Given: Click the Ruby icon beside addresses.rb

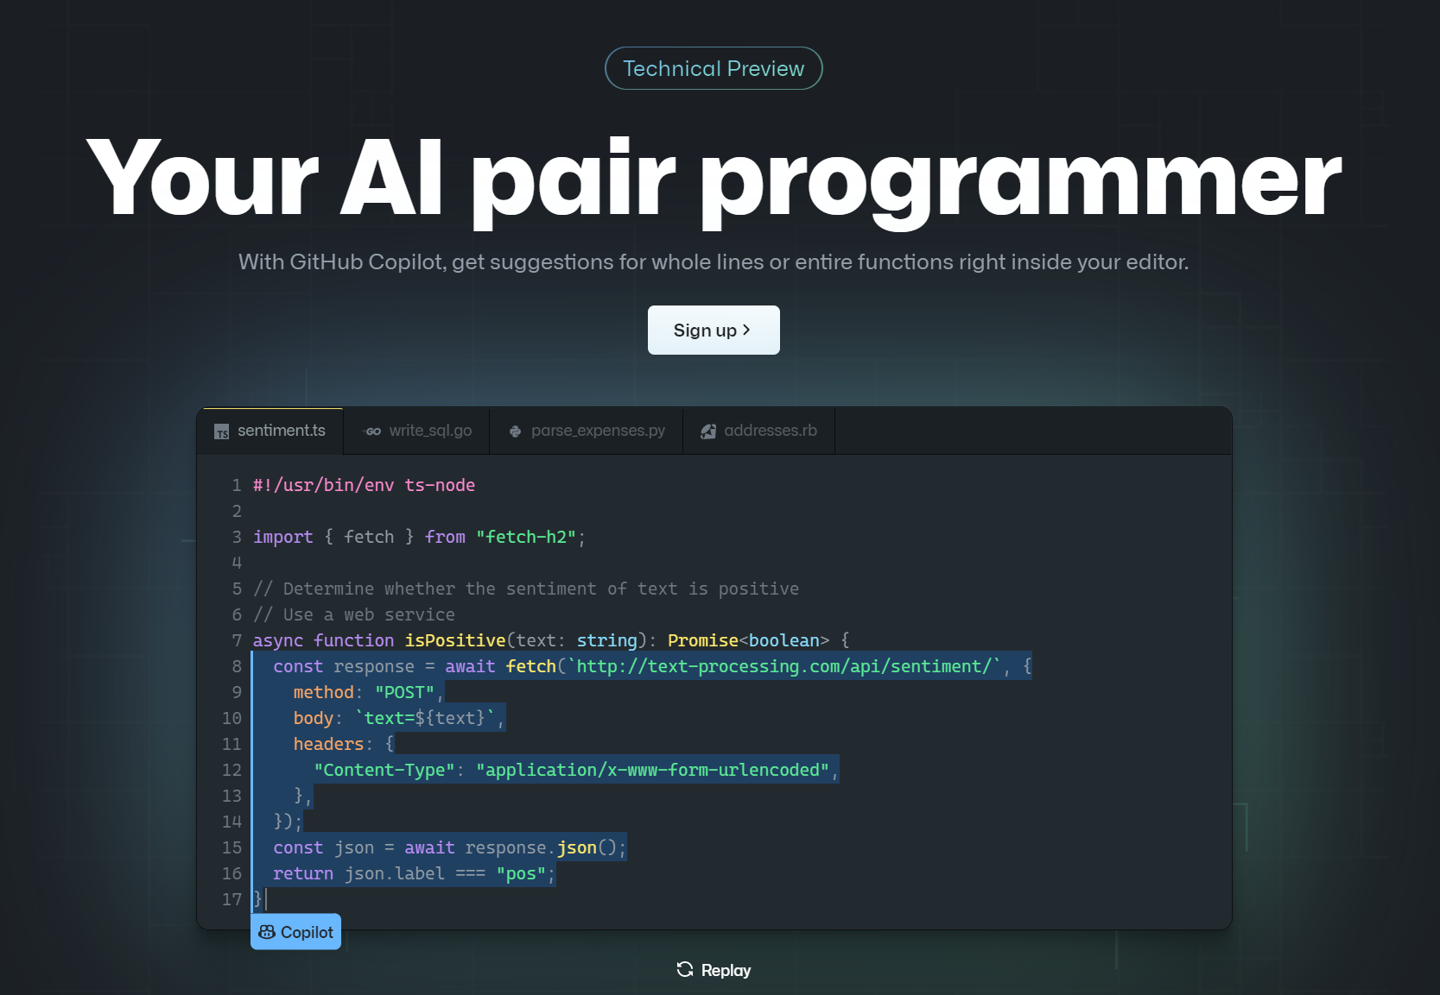Looking at the screenshot, I should (x=708, y=432).
